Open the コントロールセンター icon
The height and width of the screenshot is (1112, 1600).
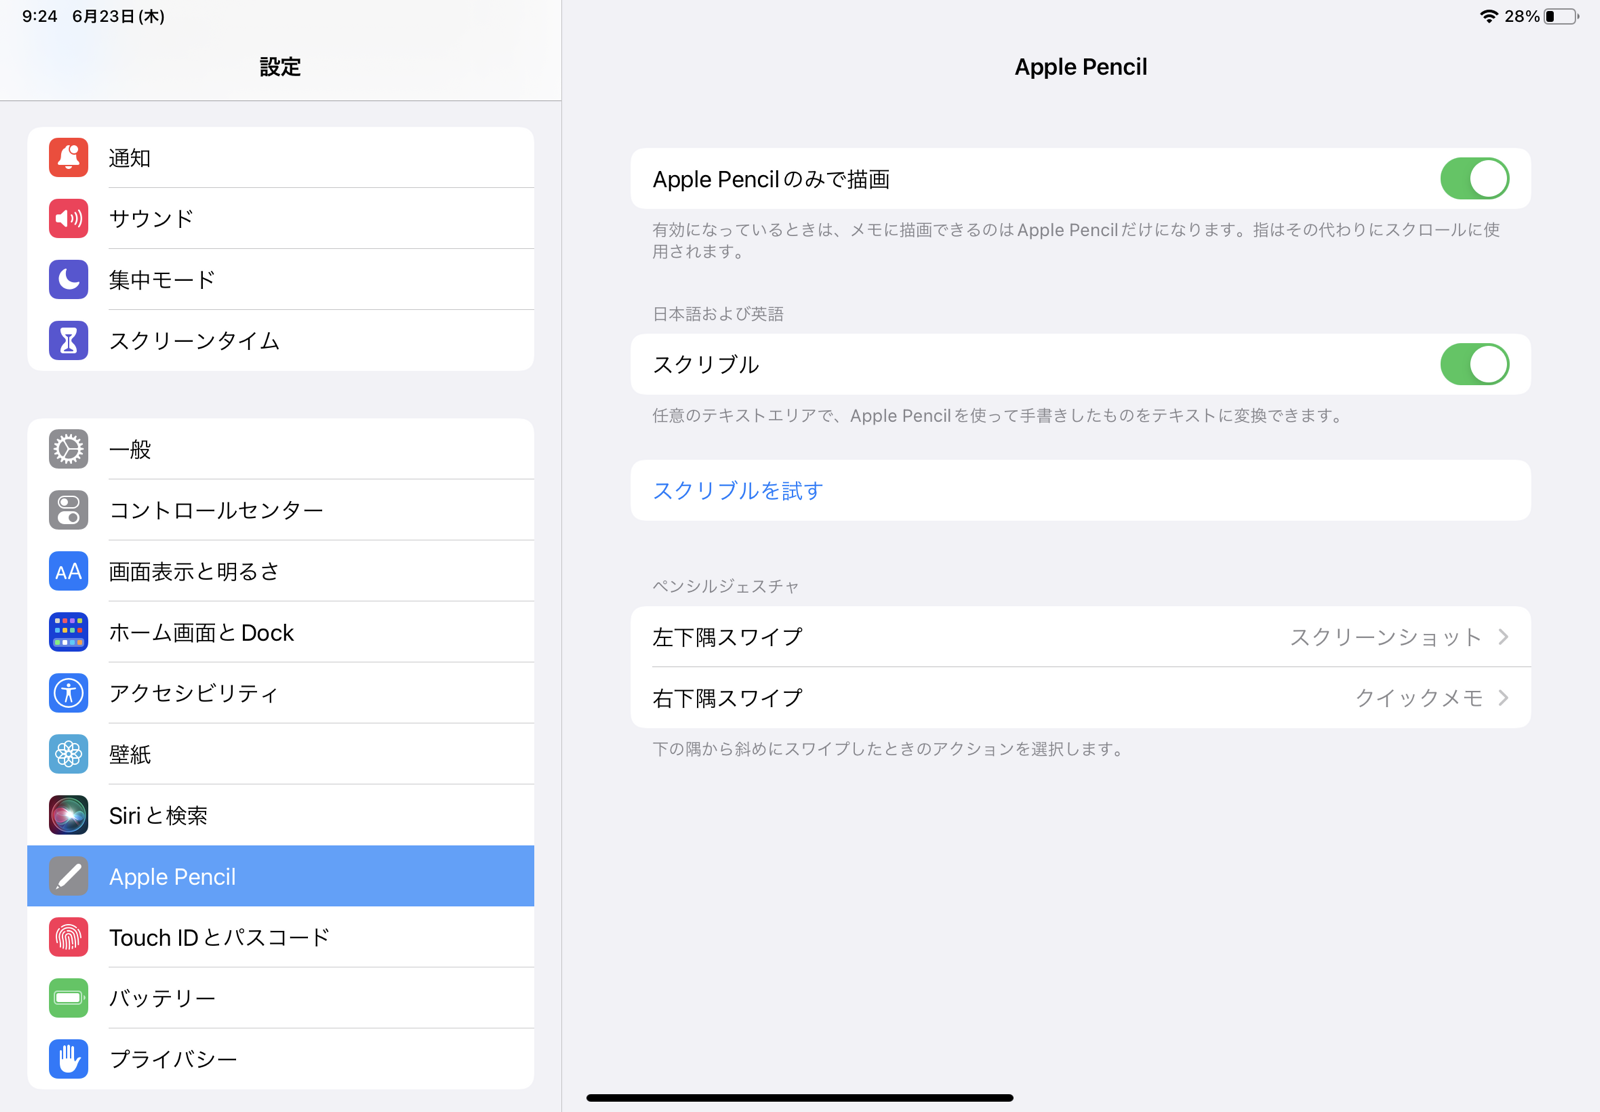point(68,510)
